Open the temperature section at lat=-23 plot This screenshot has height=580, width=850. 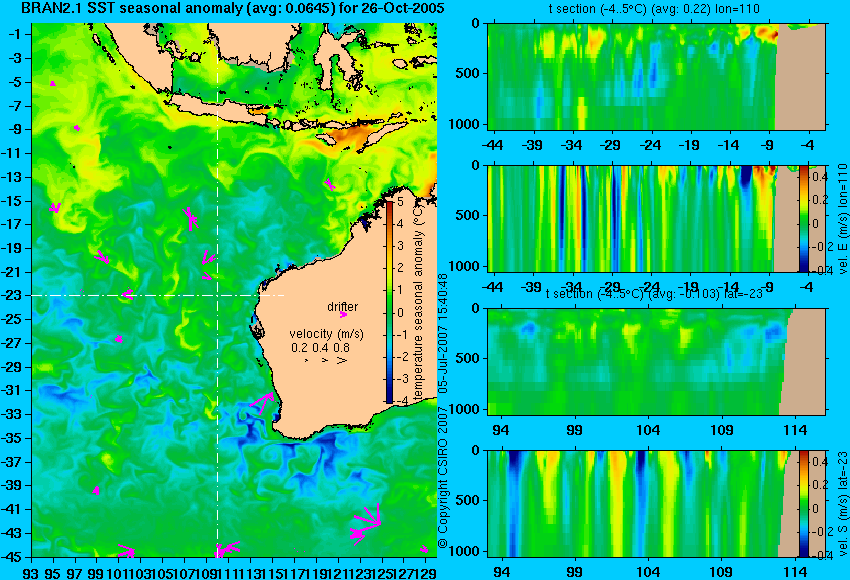(x=656, y=362)
